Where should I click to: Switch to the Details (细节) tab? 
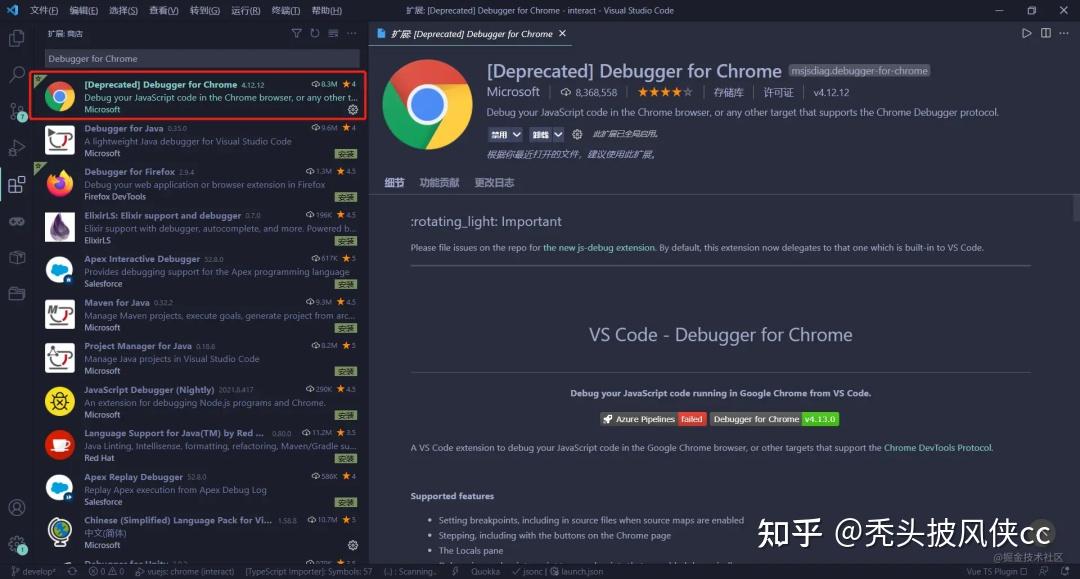pyautogui.click(x=394, y=182)
